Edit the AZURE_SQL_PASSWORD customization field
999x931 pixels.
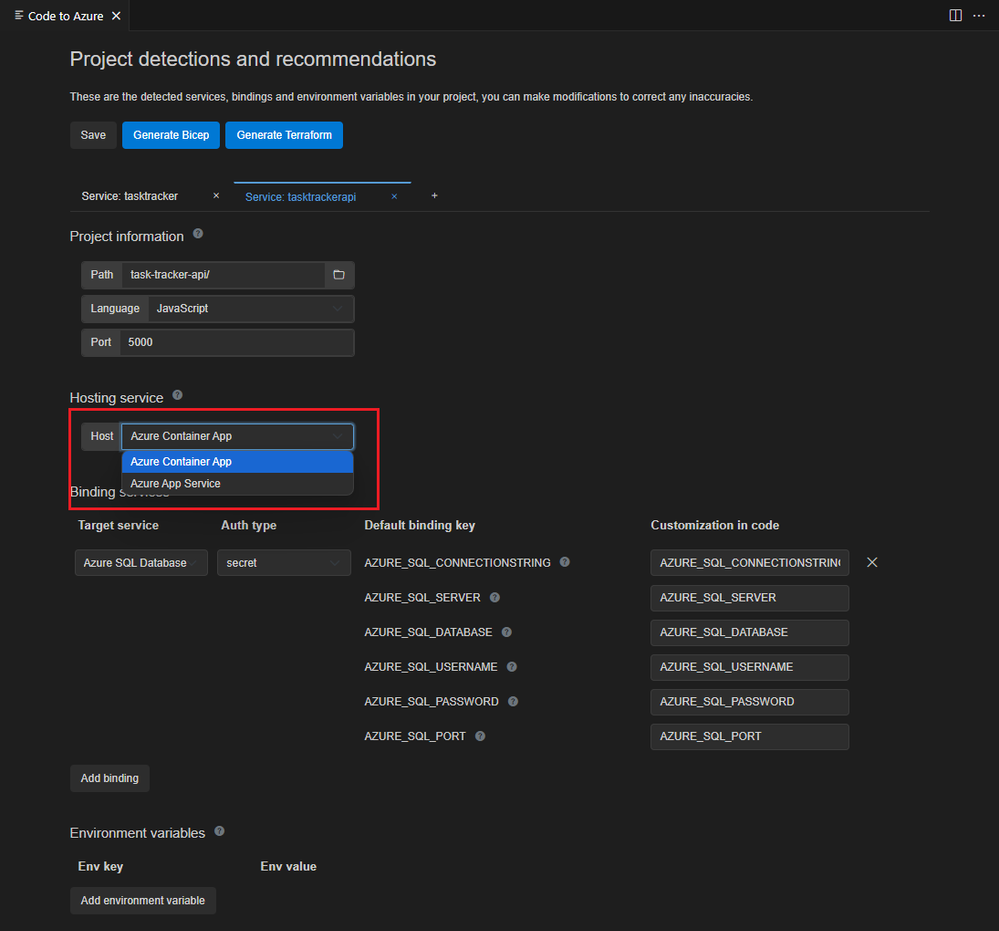(749, 702)
